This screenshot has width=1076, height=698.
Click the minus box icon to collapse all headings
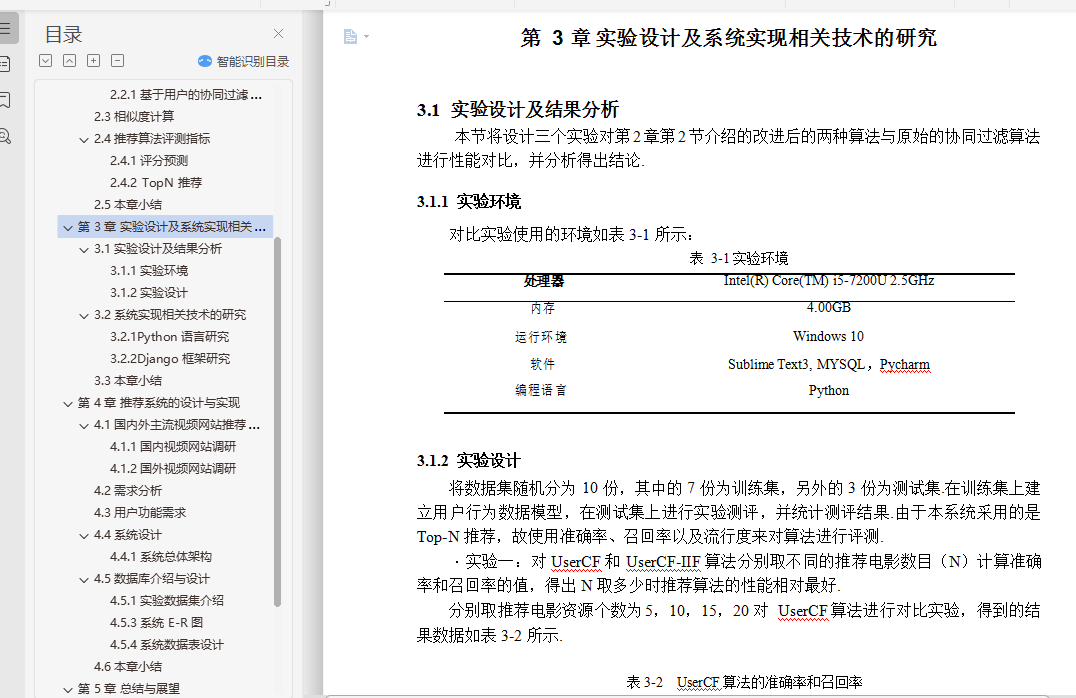click(117, 60)
